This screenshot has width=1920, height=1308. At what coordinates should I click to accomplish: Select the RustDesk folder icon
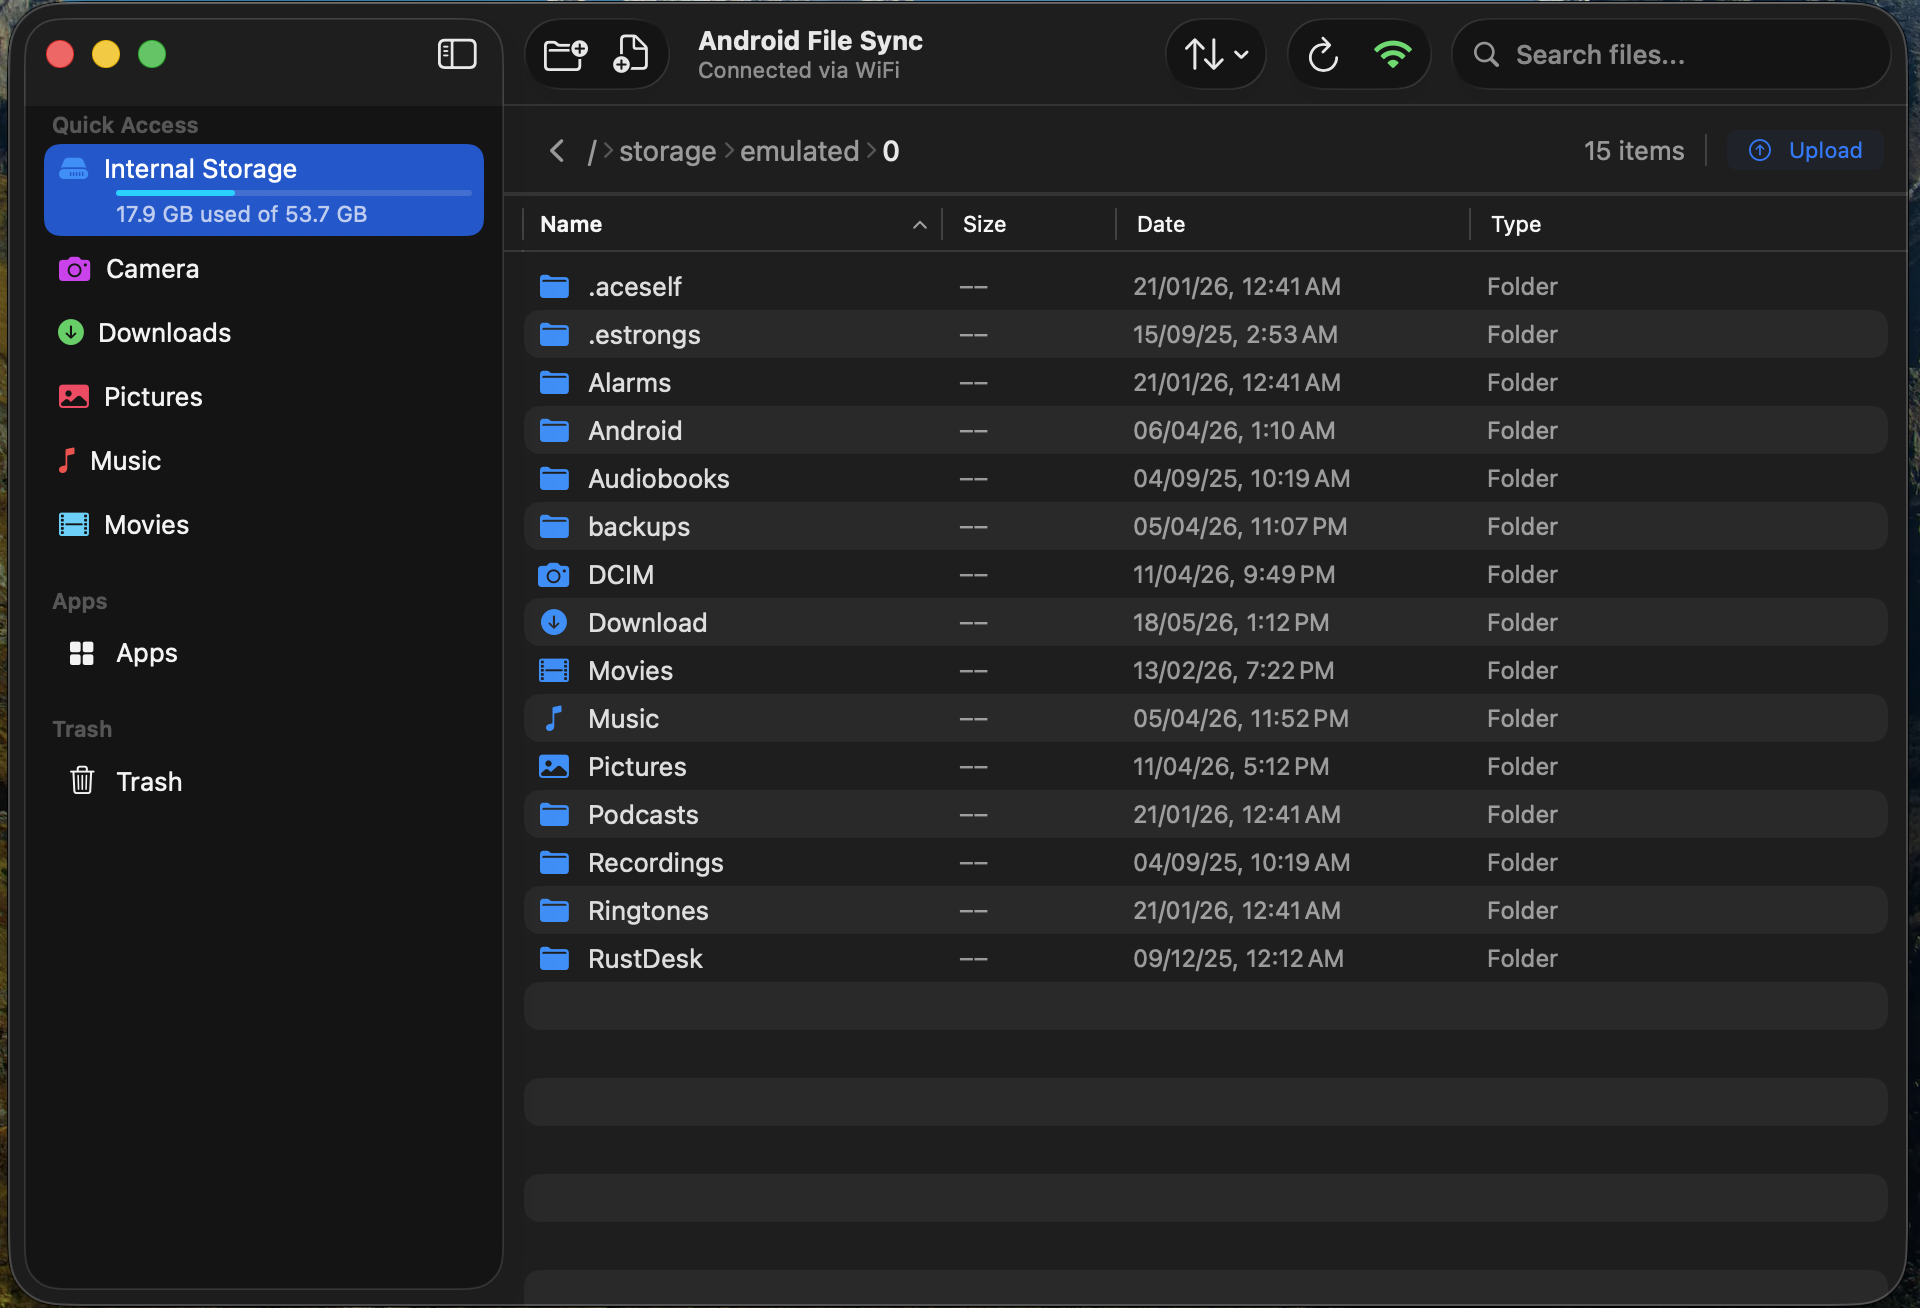554,959
